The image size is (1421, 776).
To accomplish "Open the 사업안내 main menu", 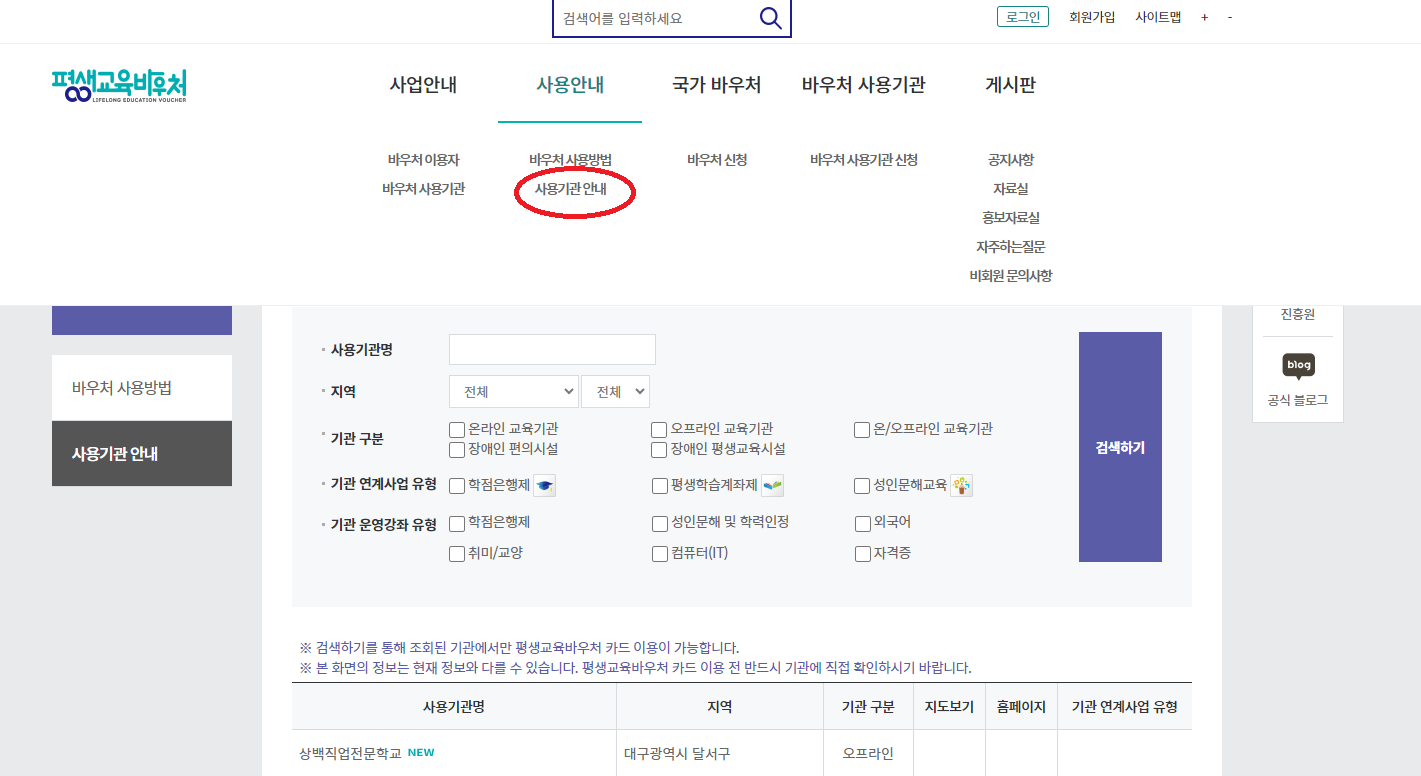I will [x=423, y=85].
